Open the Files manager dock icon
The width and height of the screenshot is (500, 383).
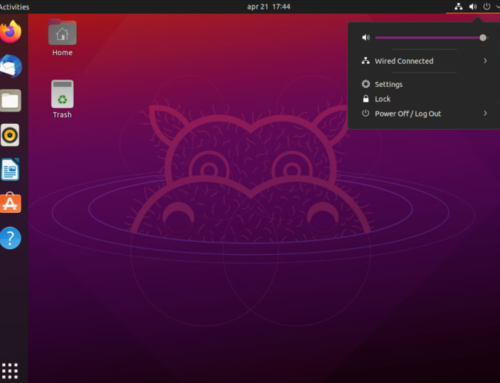[x=10, y=100]
